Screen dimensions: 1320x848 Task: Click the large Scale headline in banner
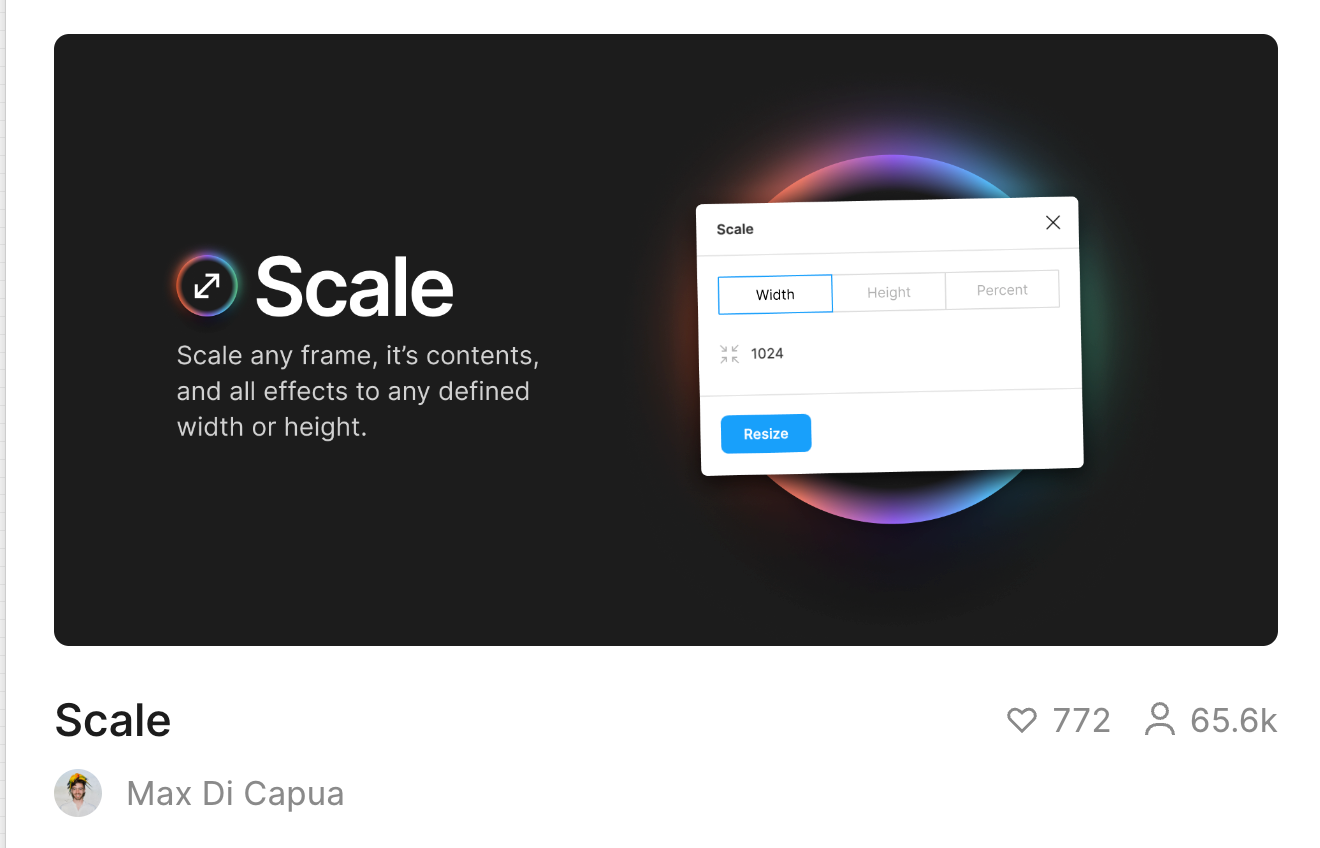click(355, 286)
